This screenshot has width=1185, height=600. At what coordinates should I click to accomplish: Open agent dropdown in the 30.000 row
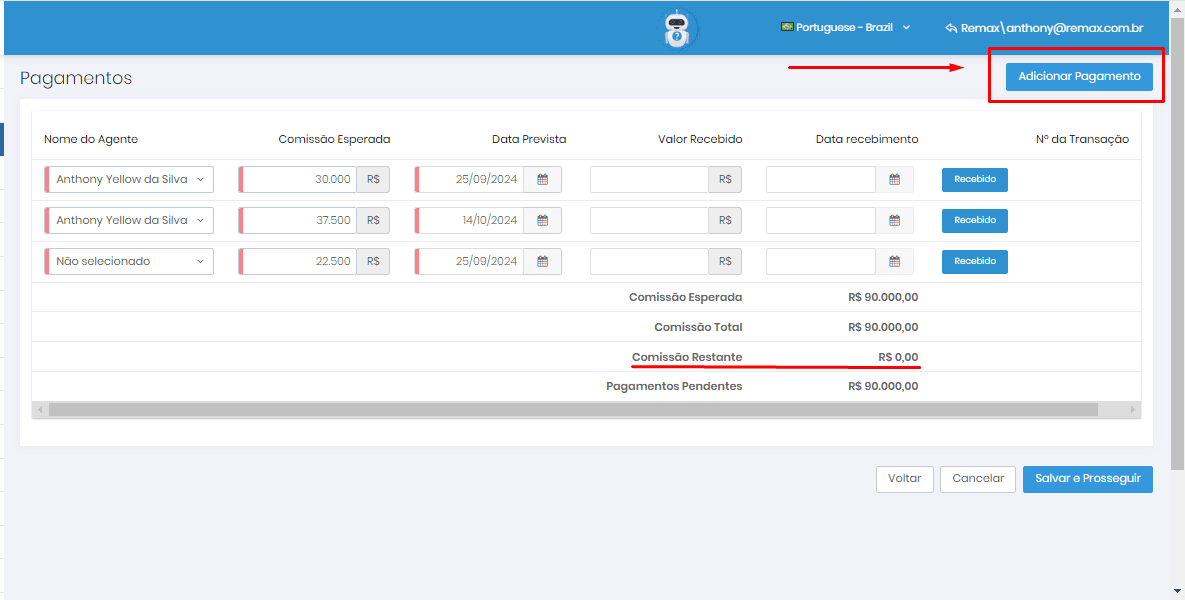[129, 180]
